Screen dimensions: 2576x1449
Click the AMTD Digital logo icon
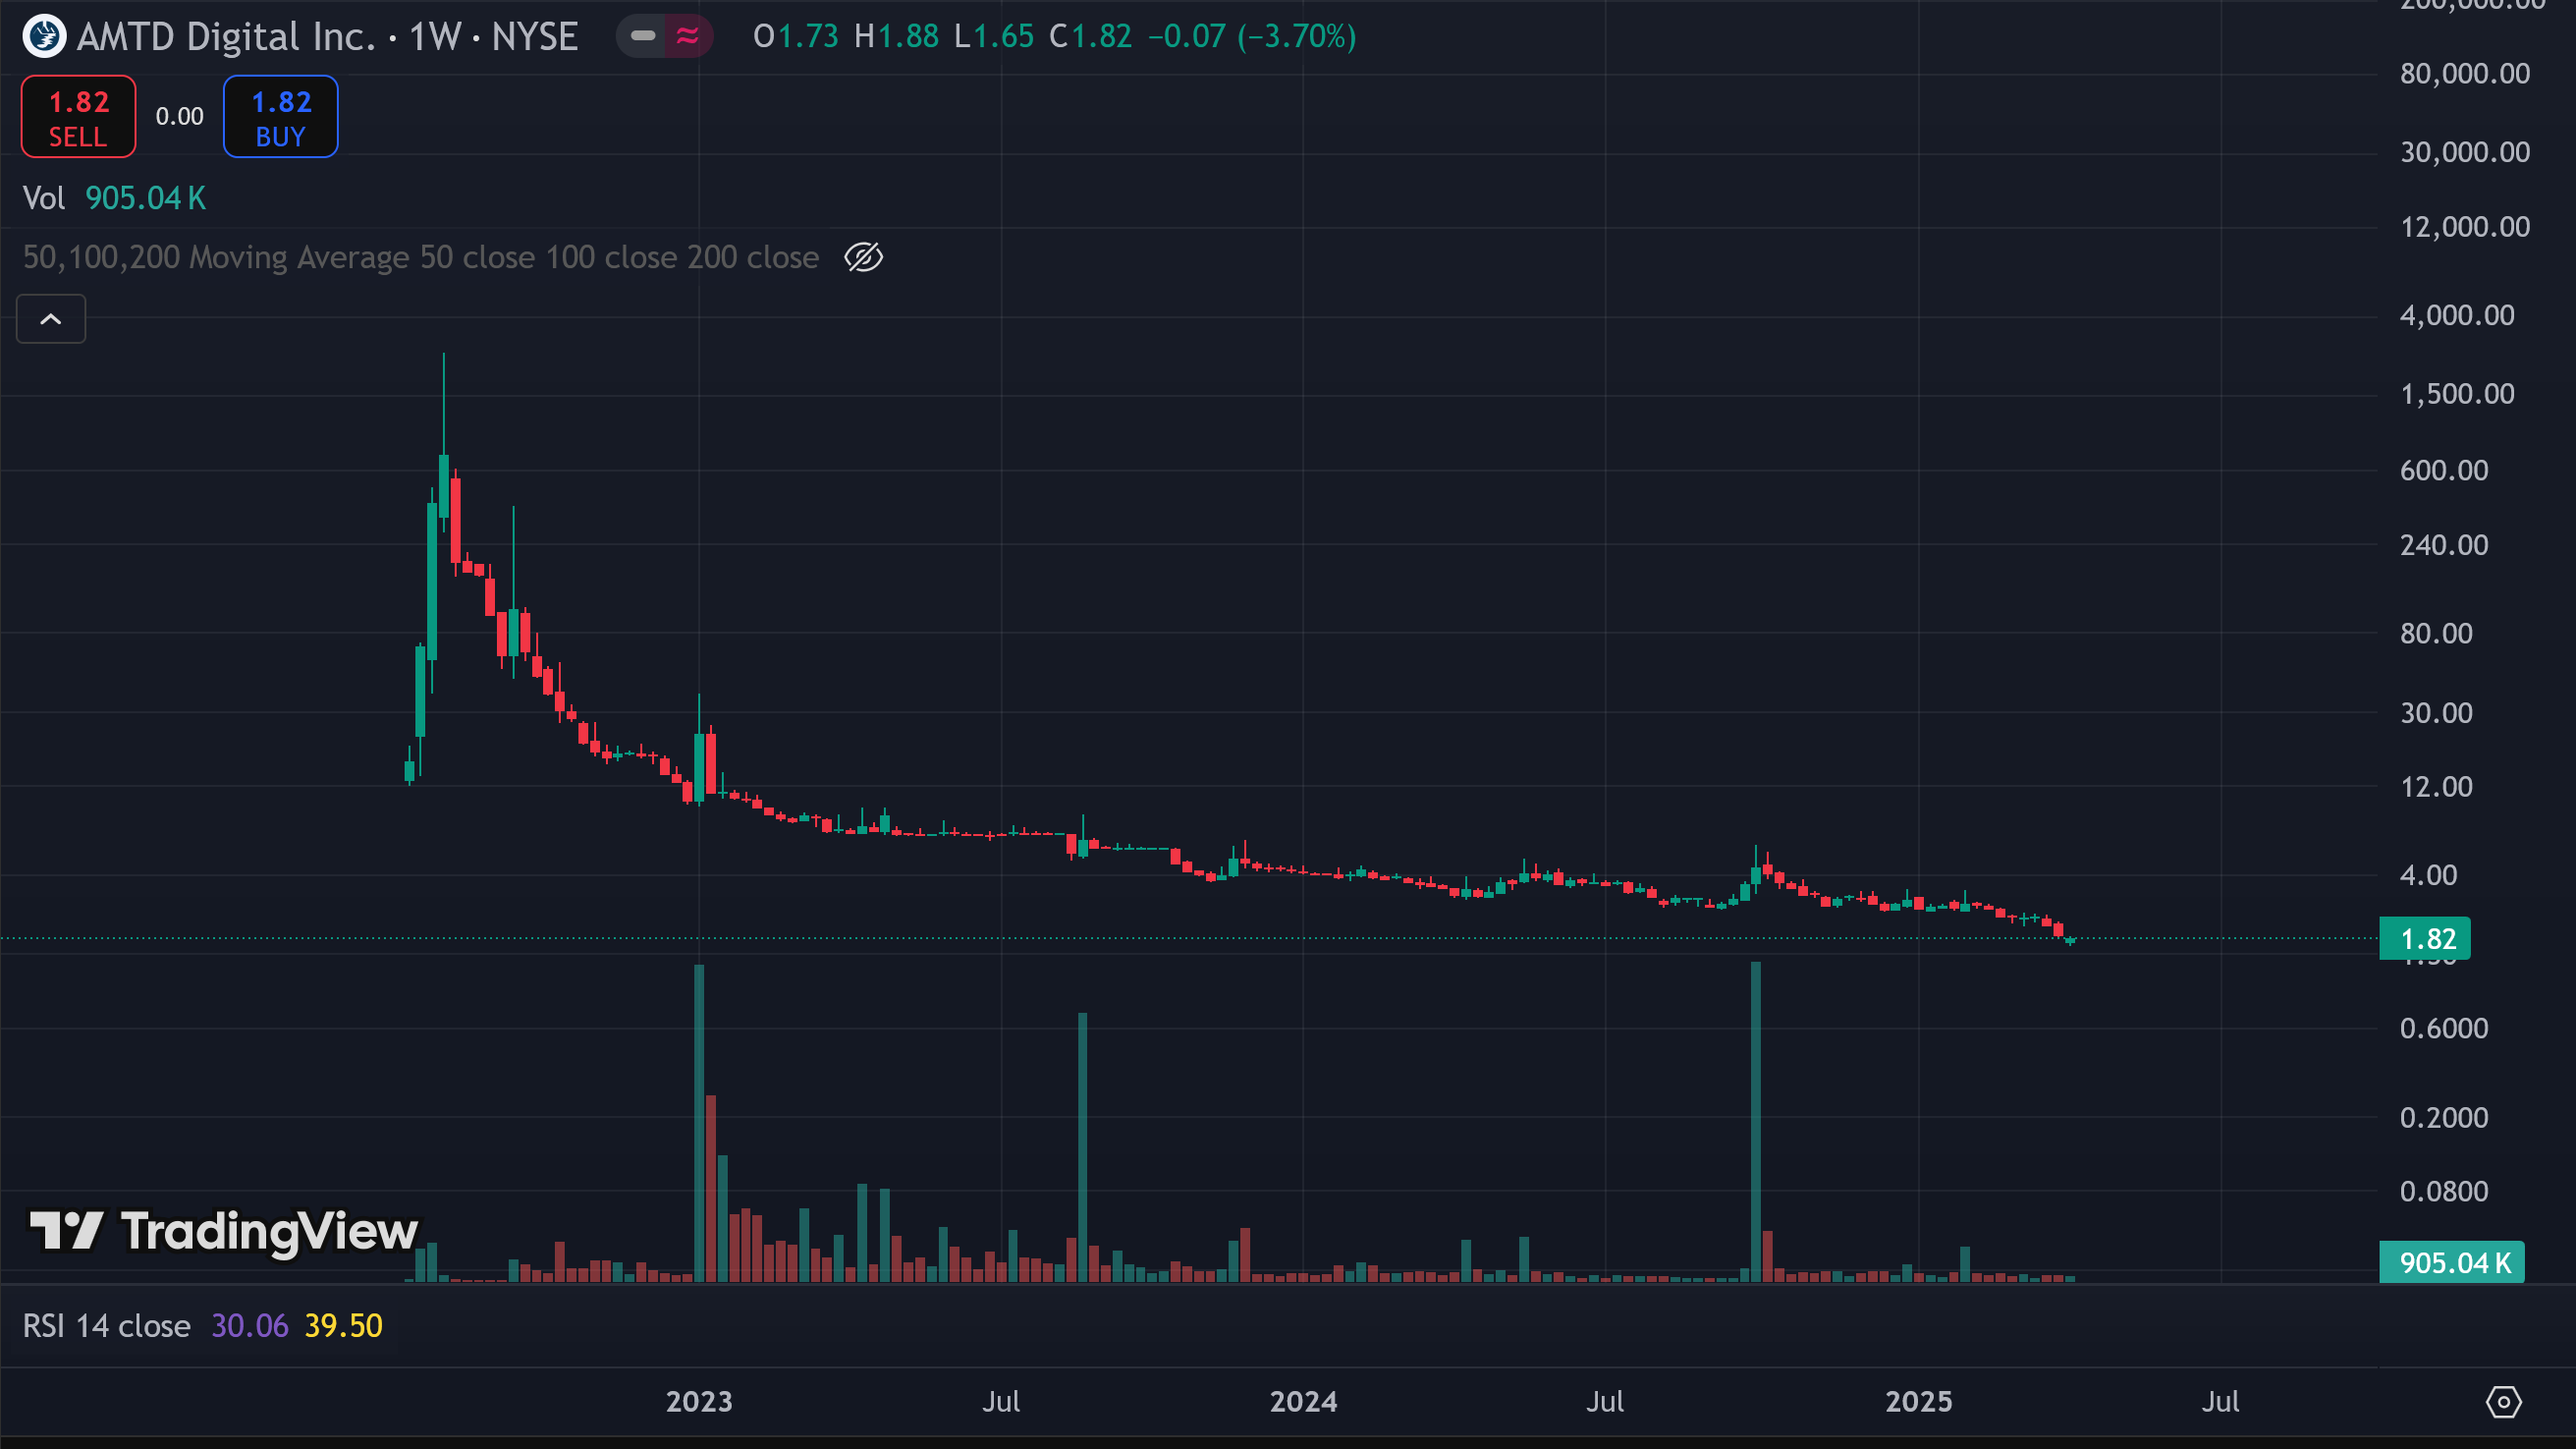click(44, 37)
